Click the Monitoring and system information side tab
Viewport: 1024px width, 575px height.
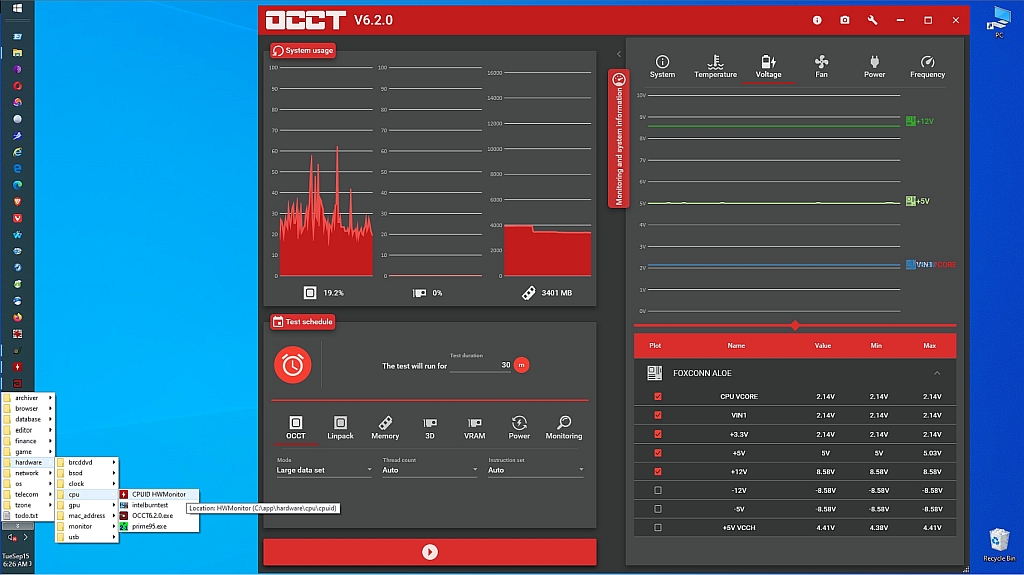618,139
